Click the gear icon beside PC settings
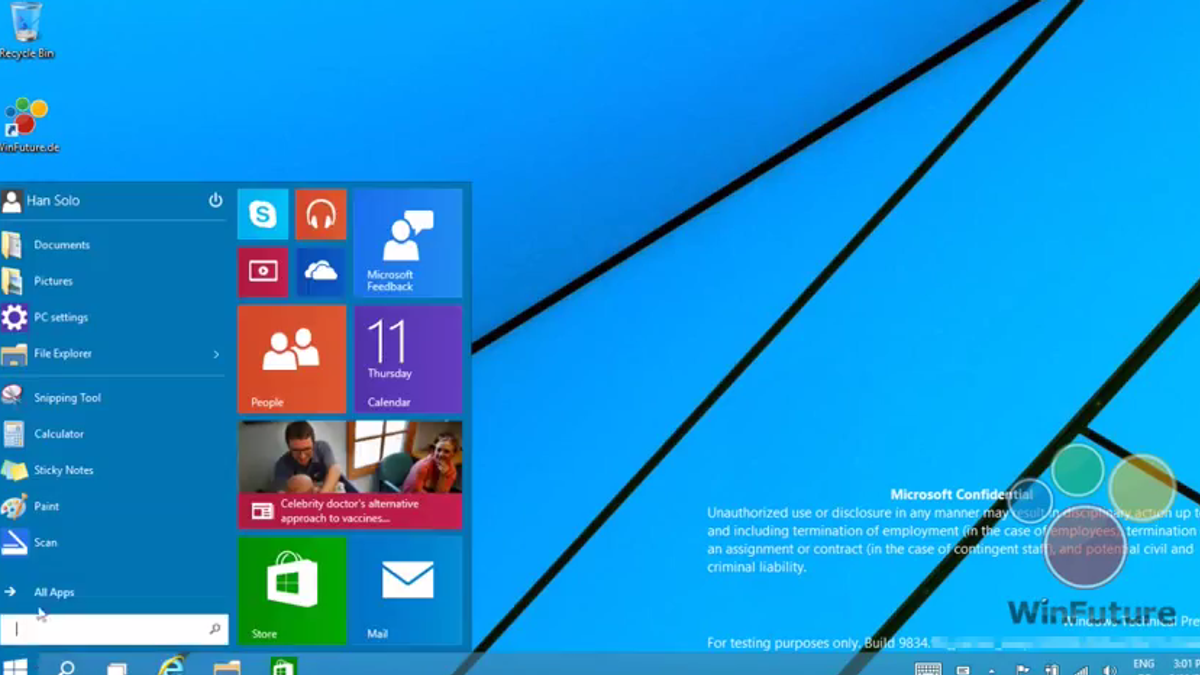 [14, 318]
